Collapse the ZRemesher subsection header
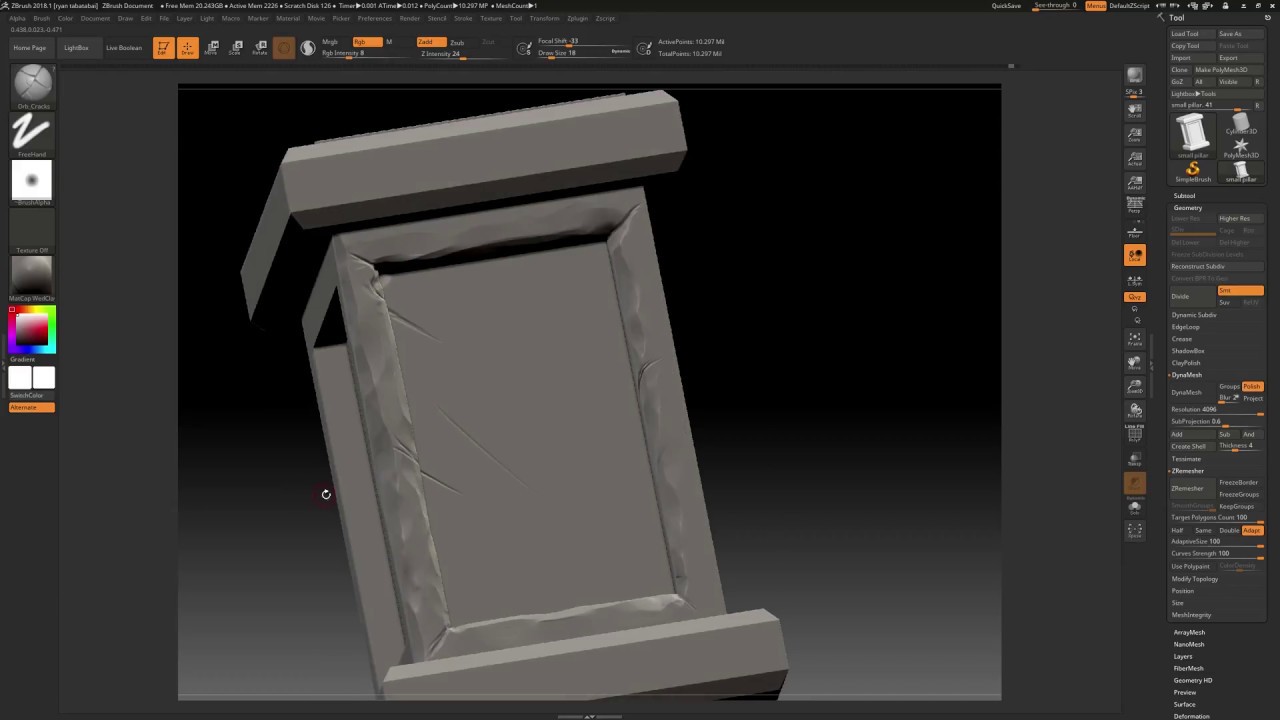This screenshot has height=720, width=1280. pos(1187,471)
